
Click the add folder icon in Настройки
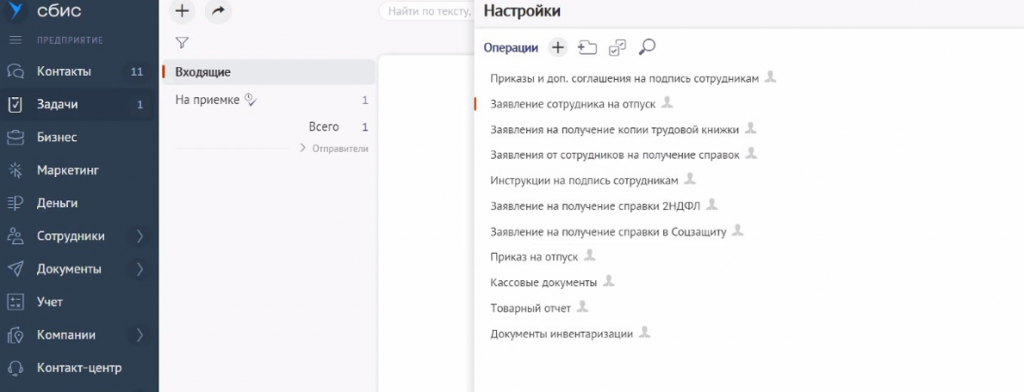coord(588,47)
